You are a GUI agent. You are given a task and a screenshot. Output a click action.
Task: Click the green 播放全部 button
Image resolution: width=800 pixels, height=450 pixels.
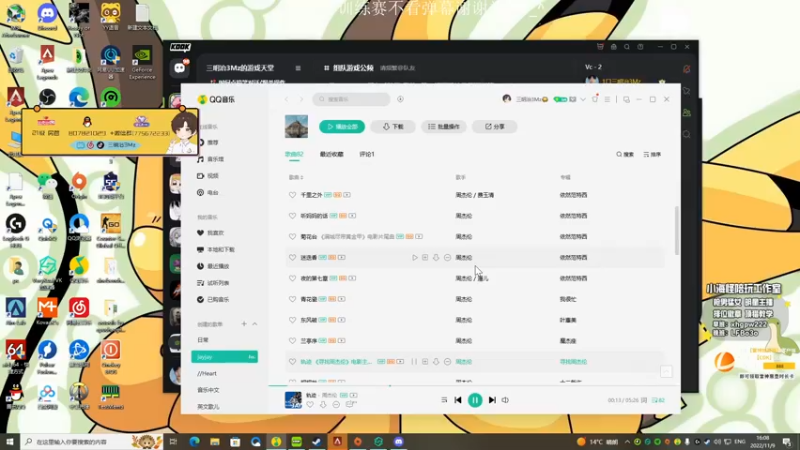click(342, 127)
